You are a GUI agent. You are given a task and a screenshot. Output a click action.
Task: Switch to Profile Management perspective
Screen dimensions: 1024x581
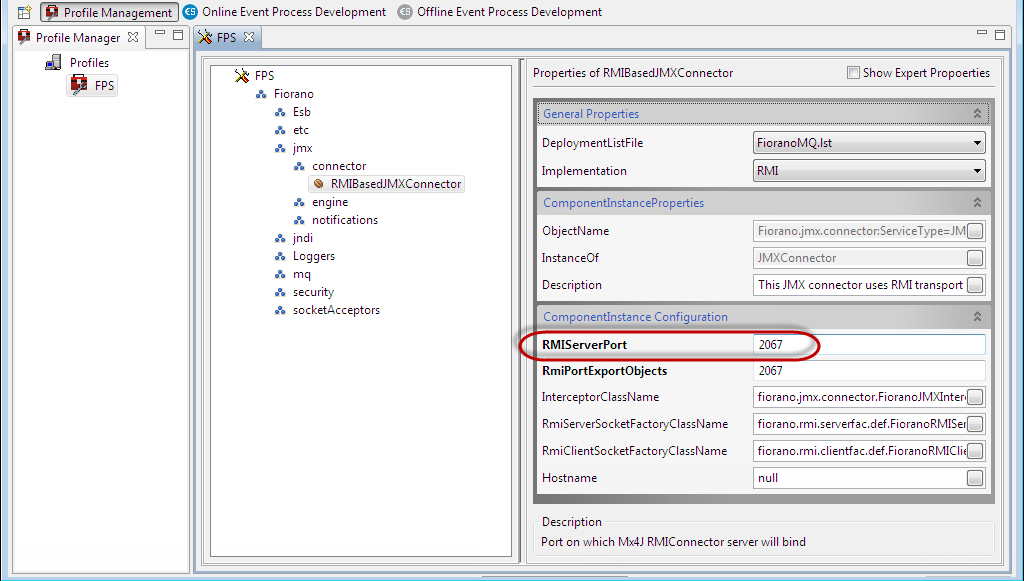tap(109, 12)
